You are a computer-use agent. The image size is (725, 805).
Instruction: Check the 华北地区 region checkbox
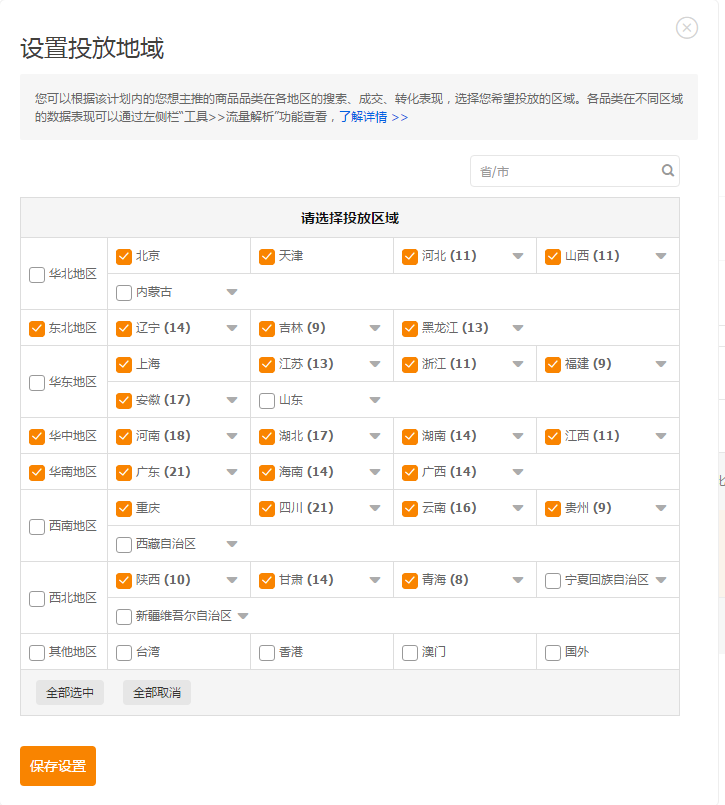(x=37, y=275)
